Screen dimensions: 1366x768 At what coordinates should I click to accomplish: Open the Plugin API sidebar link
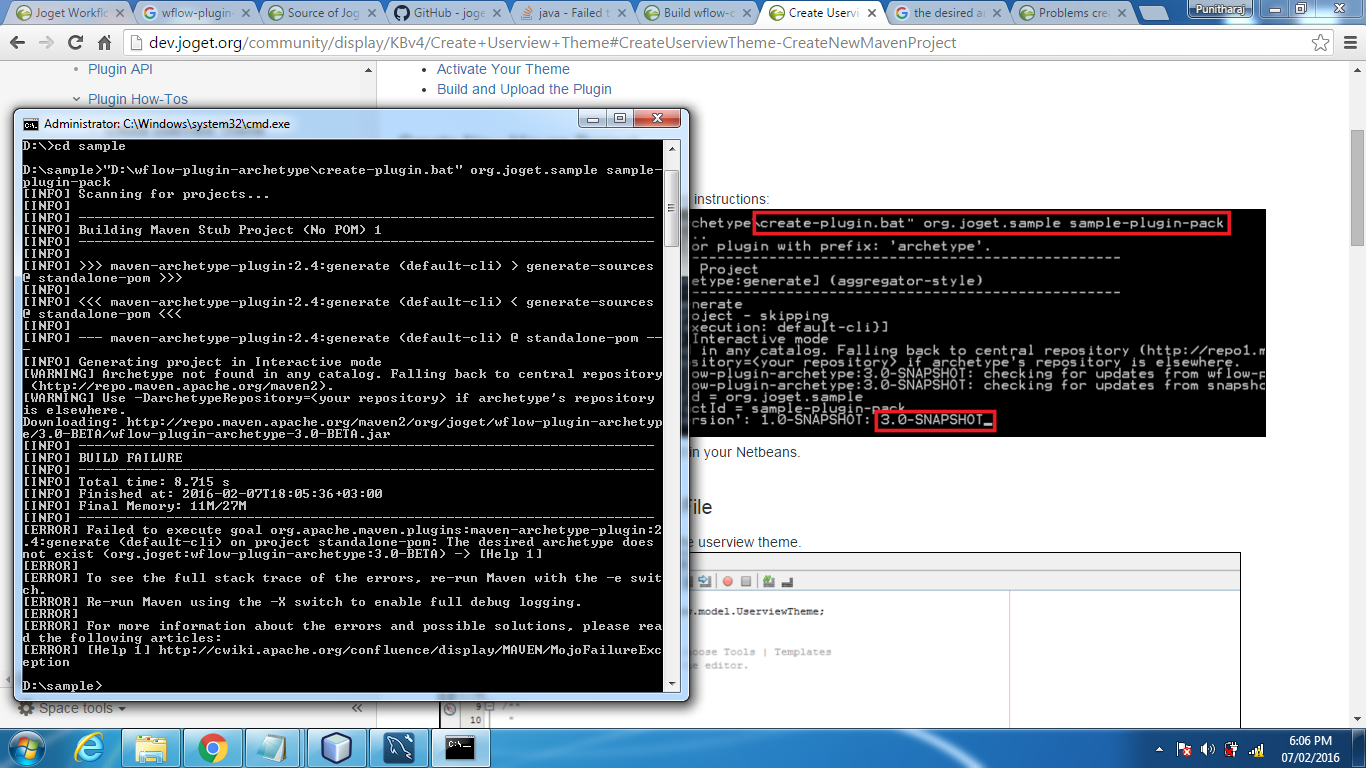[121, 69]
